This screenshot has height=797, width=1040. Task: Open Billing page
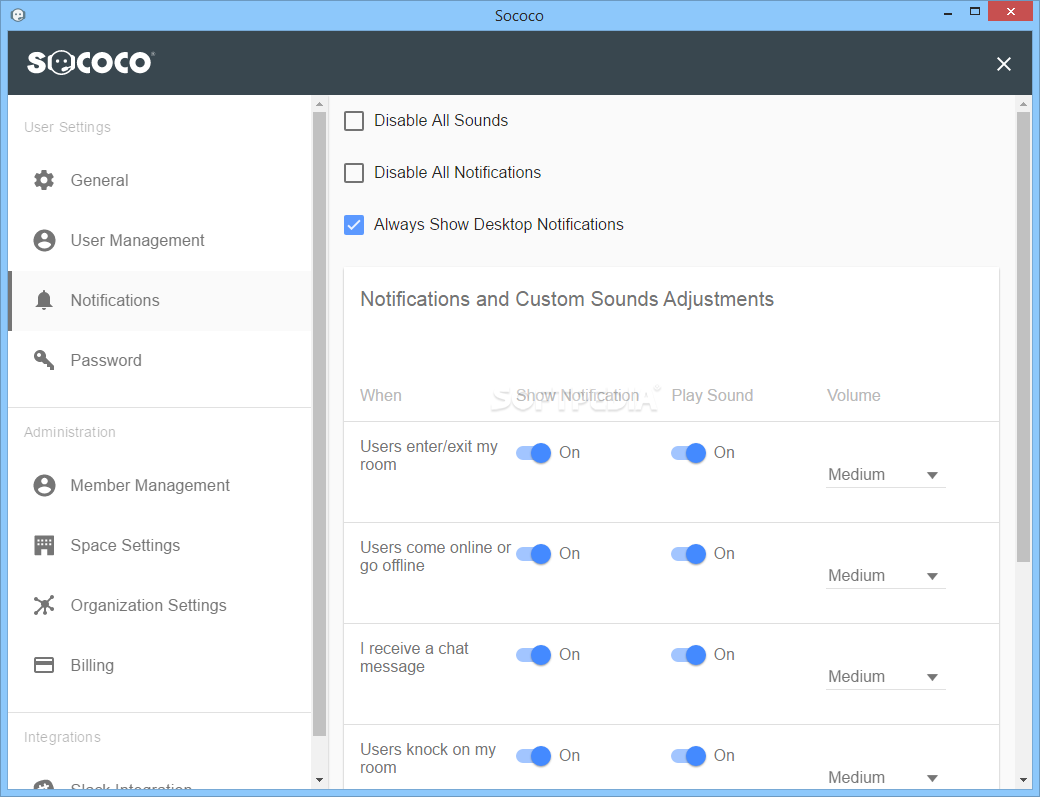[x=159, y=665]
